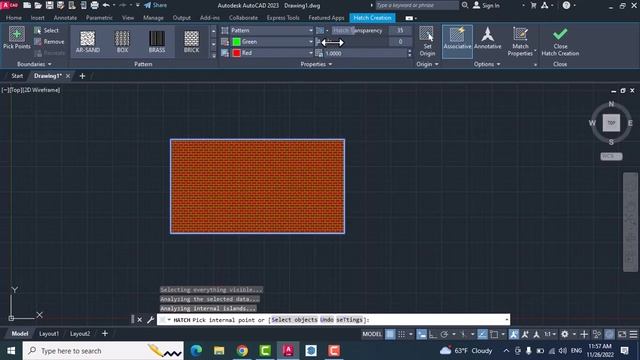640x360 pixels.
Task: Switch to the Layout1 tab
Action: pyautogui.click(x=49, y=333)
